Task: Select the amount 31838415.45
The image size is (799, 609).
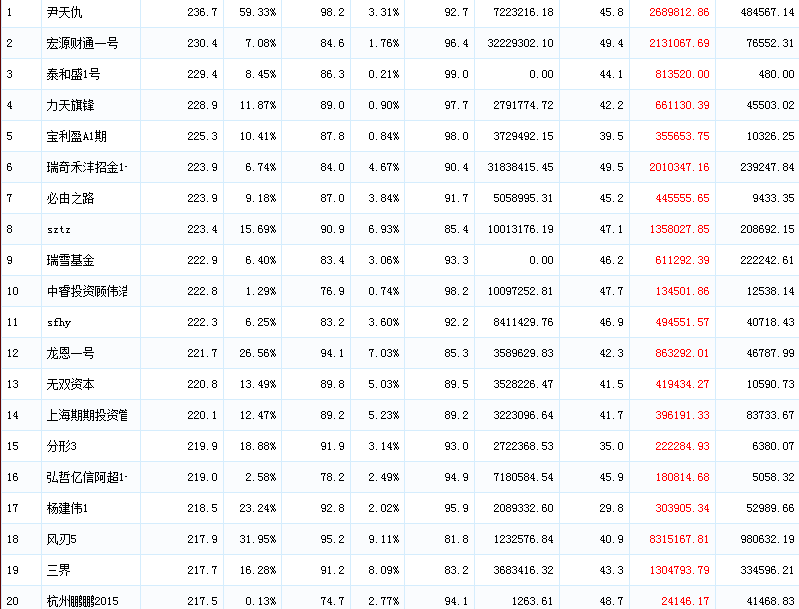Action: 520,167
